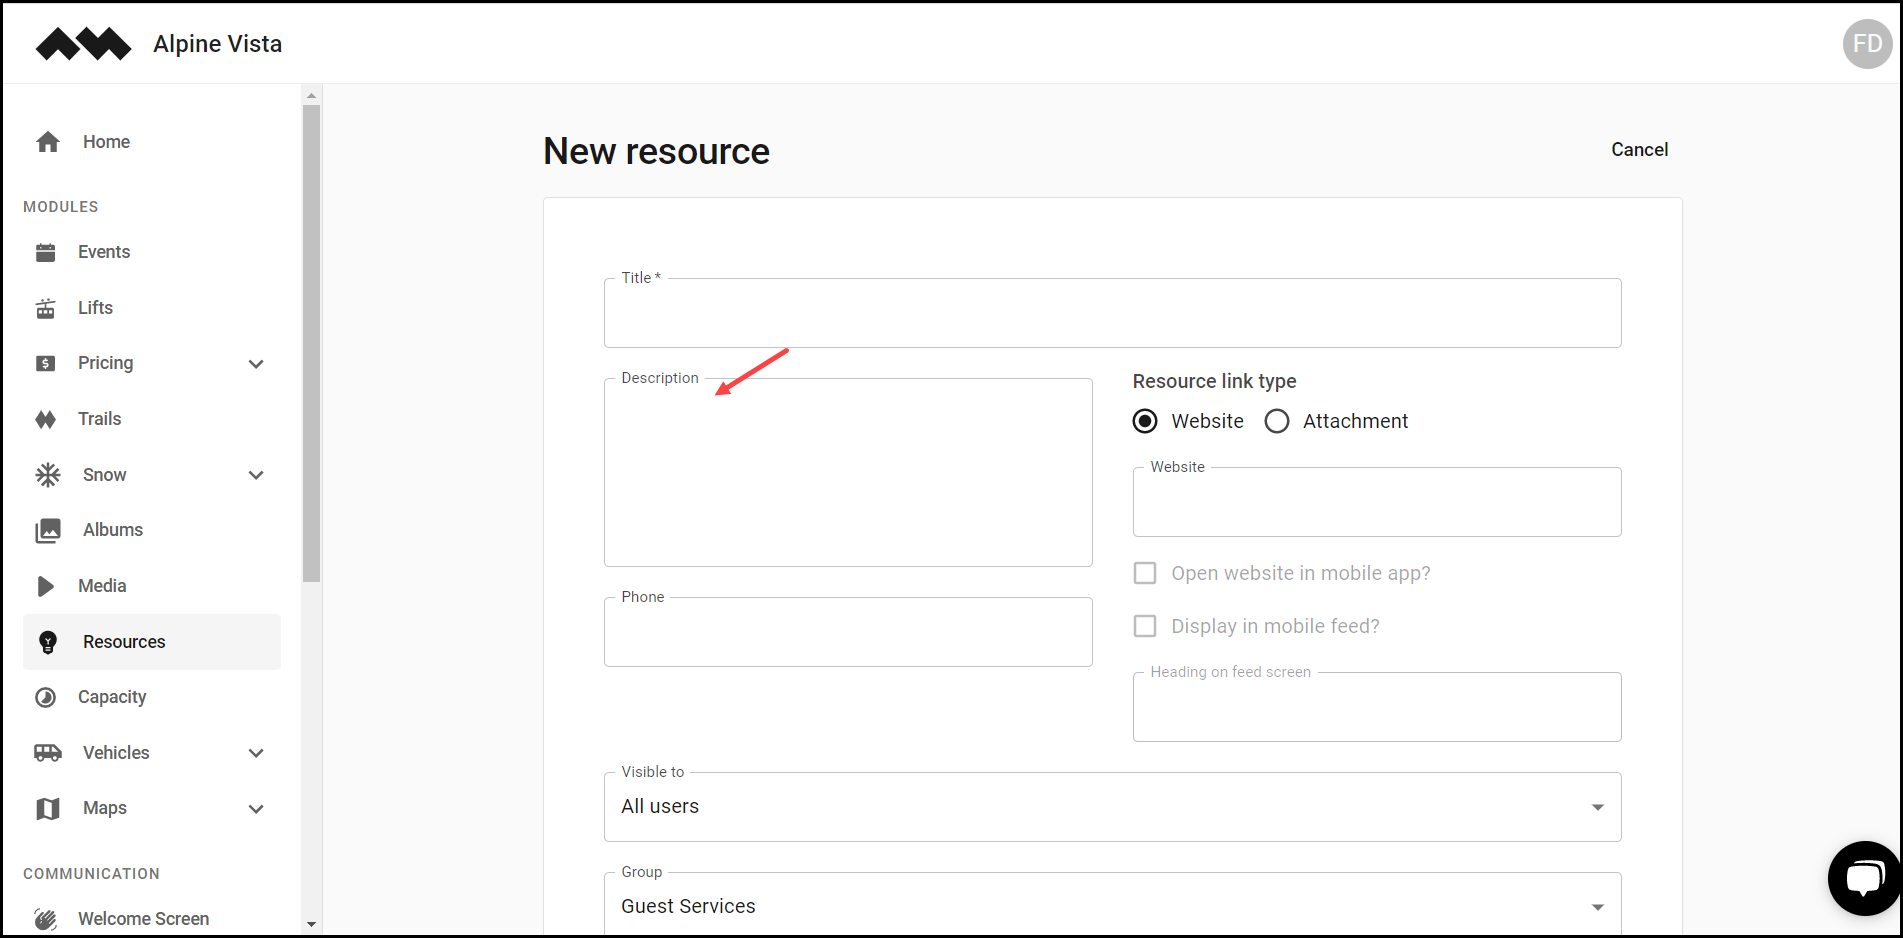Click the Trails icon in sidebar
Image resolution: width=1903 pixels, height=938 pixels.
coord(46,418)
